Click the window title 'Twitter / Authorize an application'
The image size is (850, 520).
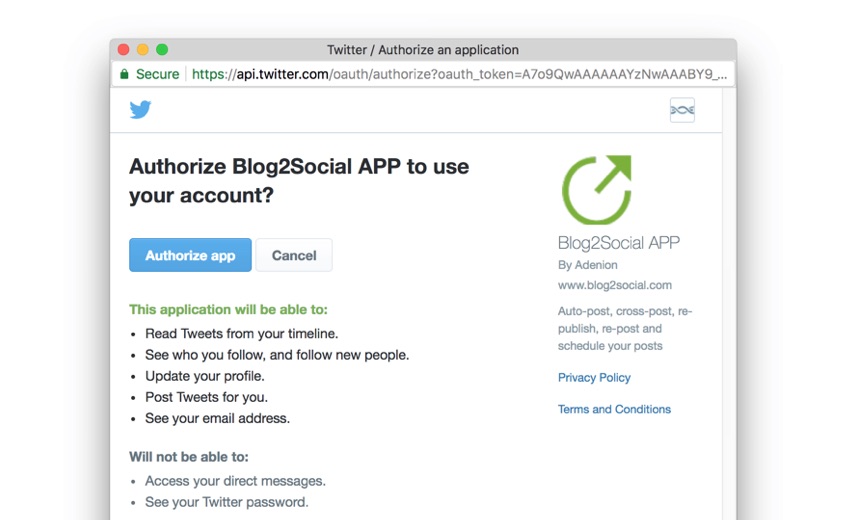pos(423,49)
